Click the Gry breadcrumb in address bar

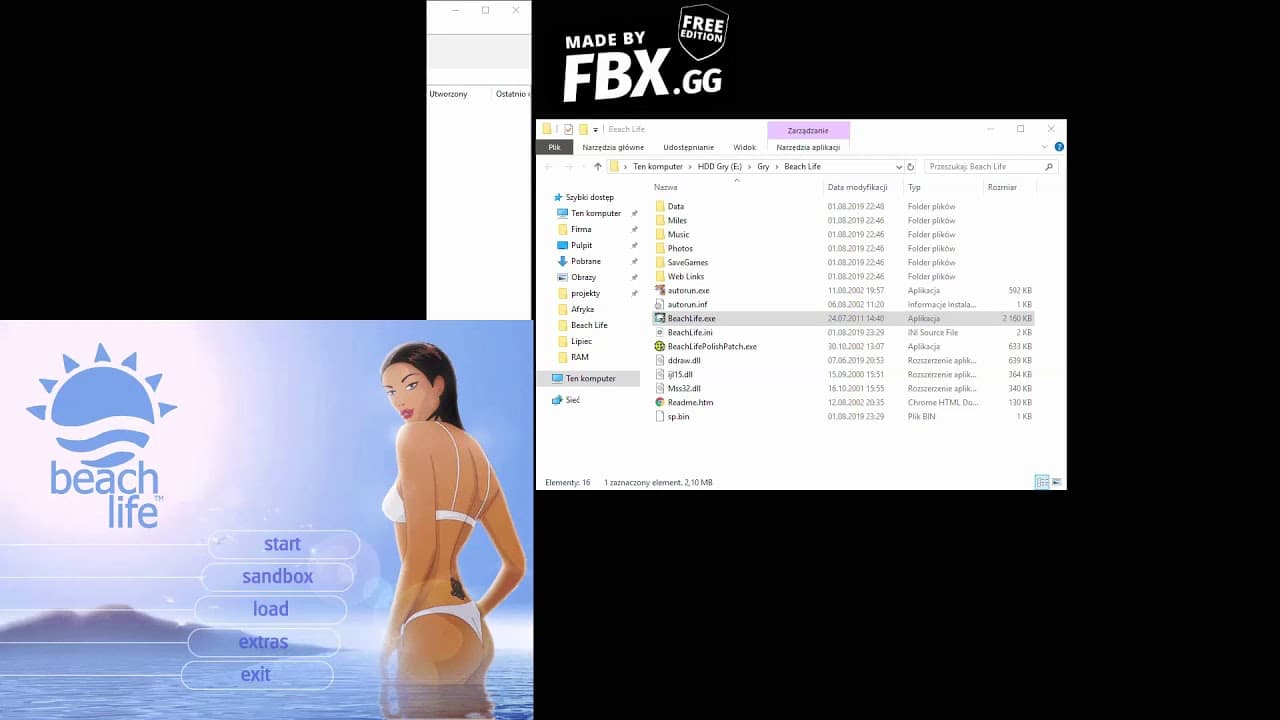pos(763,167)
